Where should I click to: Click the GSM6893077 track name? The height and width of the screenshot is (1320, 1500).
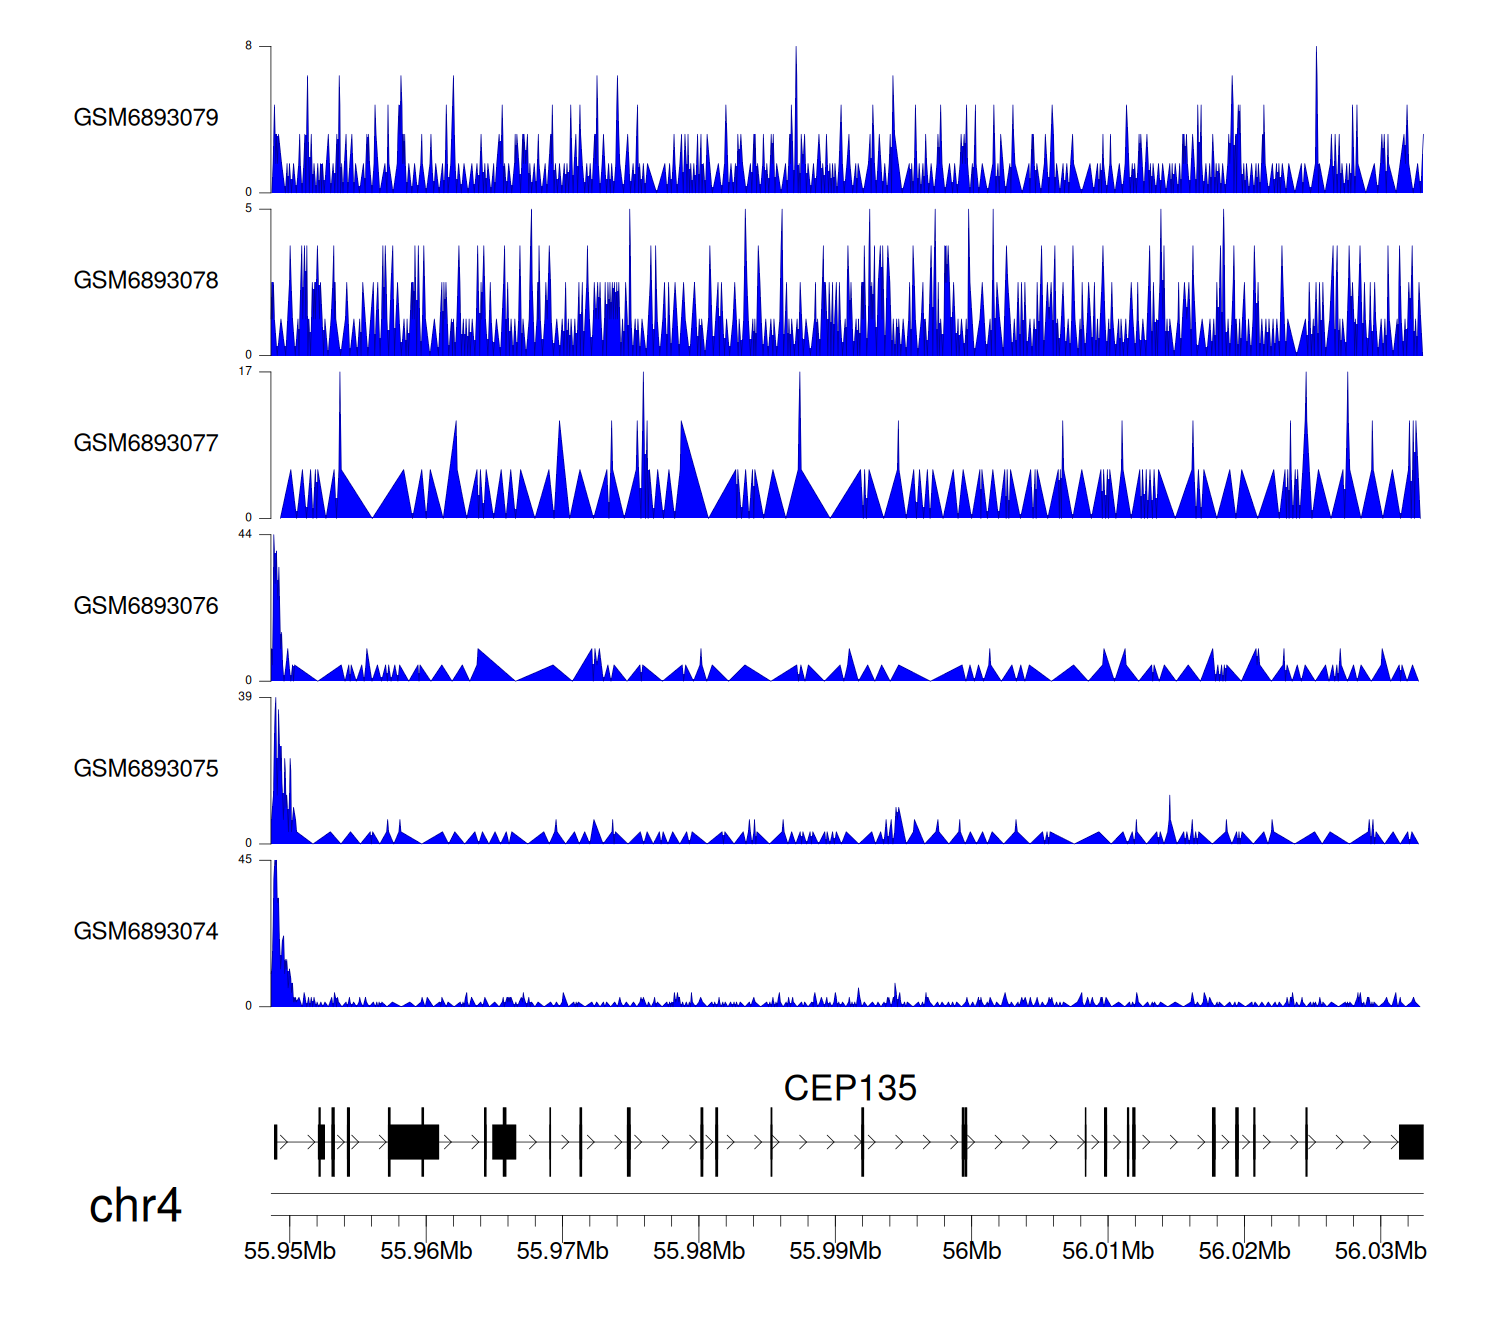tap(146, 444)
